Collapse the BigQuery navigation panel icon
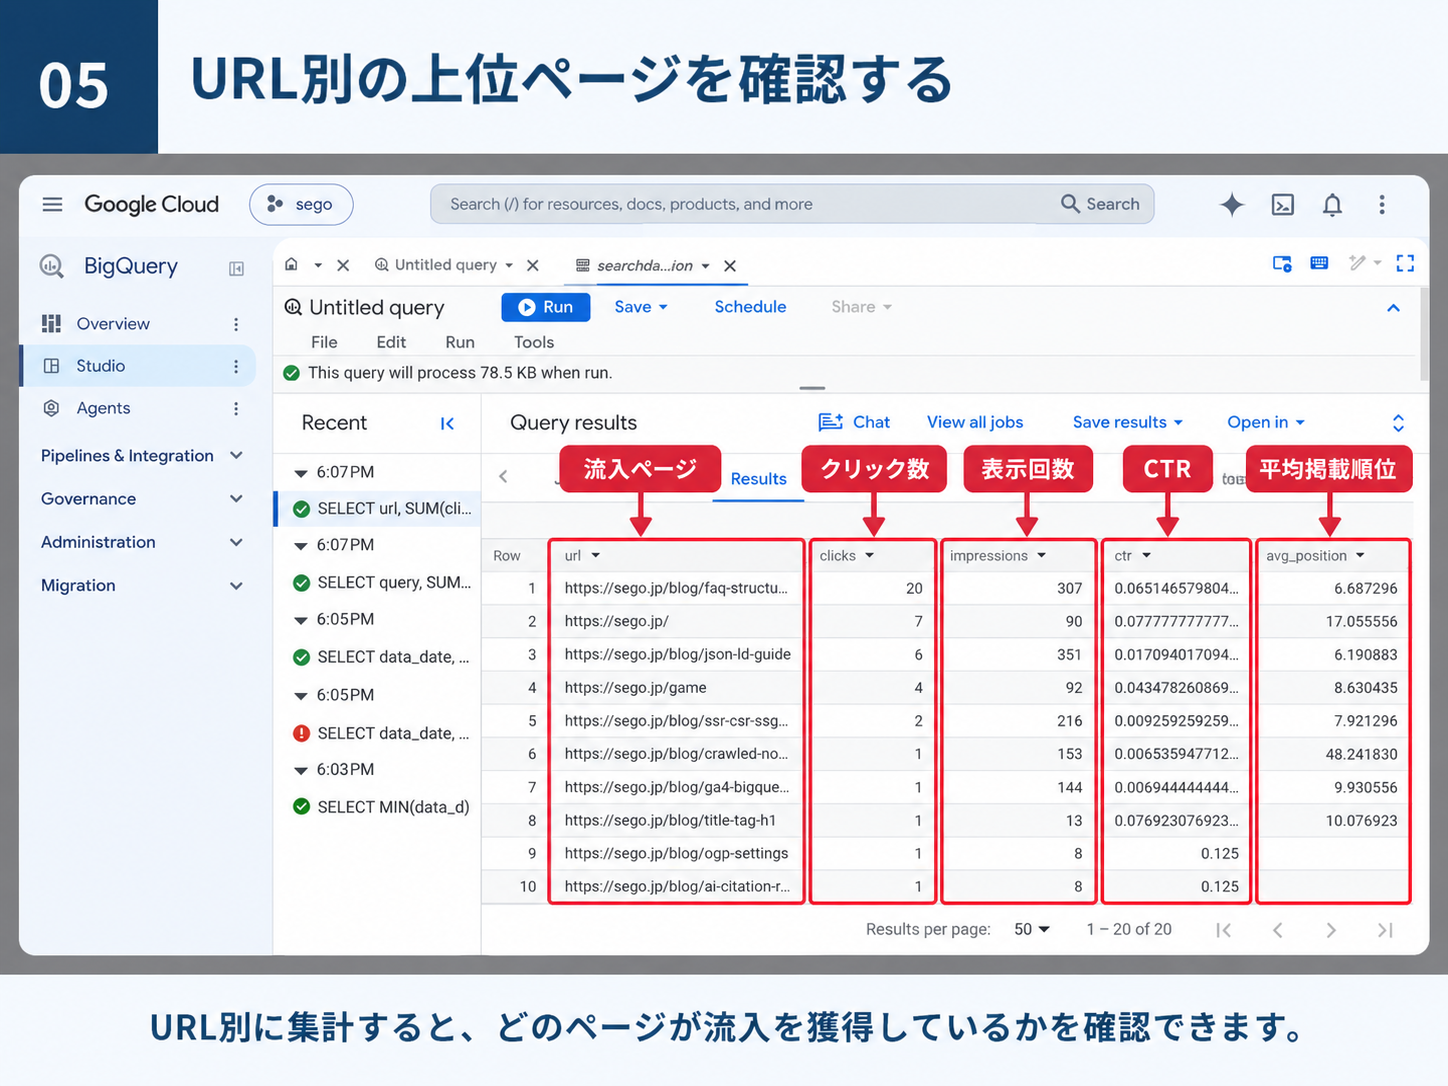This screenshot has height=1086, width=1448. click(x=237, y=268)
